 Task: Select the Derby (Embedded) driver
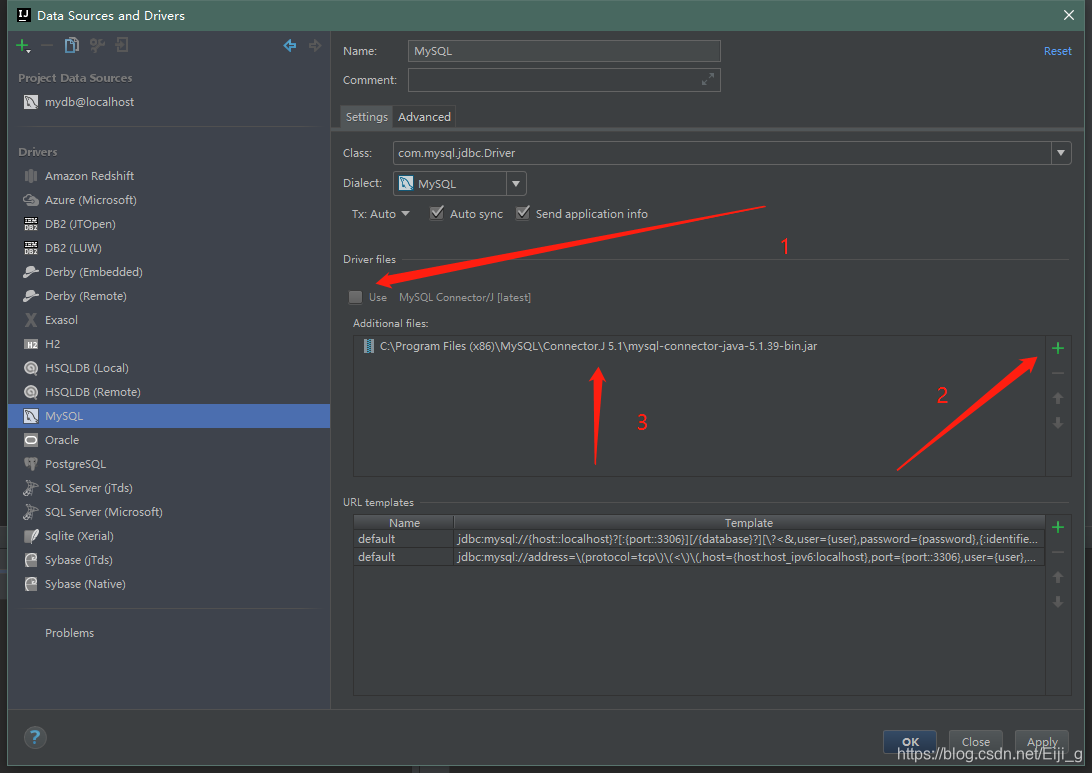[x=169, y=272]
